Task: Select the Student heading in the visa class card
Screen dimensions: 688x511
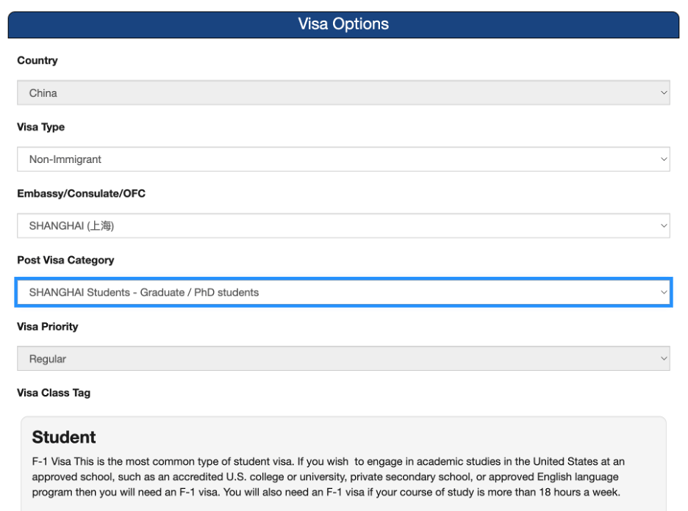Action: tap(64, 437)
